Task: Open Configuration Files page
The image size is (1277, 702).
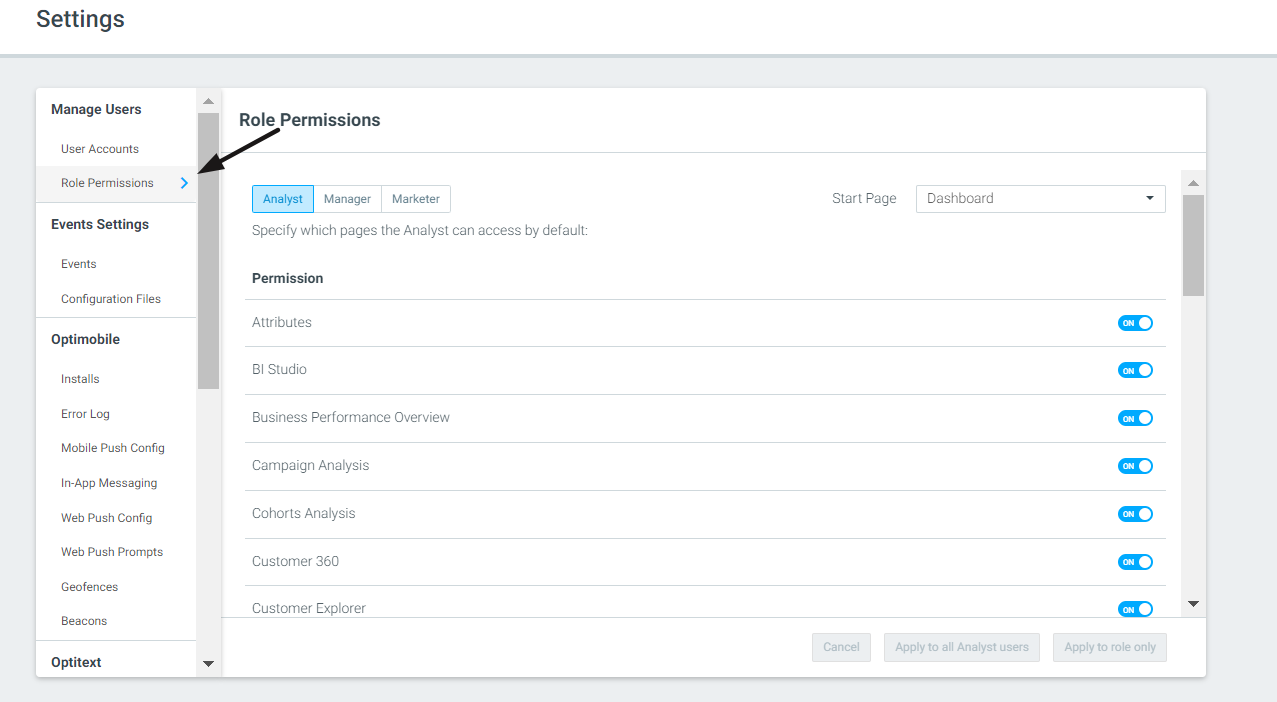Action: 111,299
